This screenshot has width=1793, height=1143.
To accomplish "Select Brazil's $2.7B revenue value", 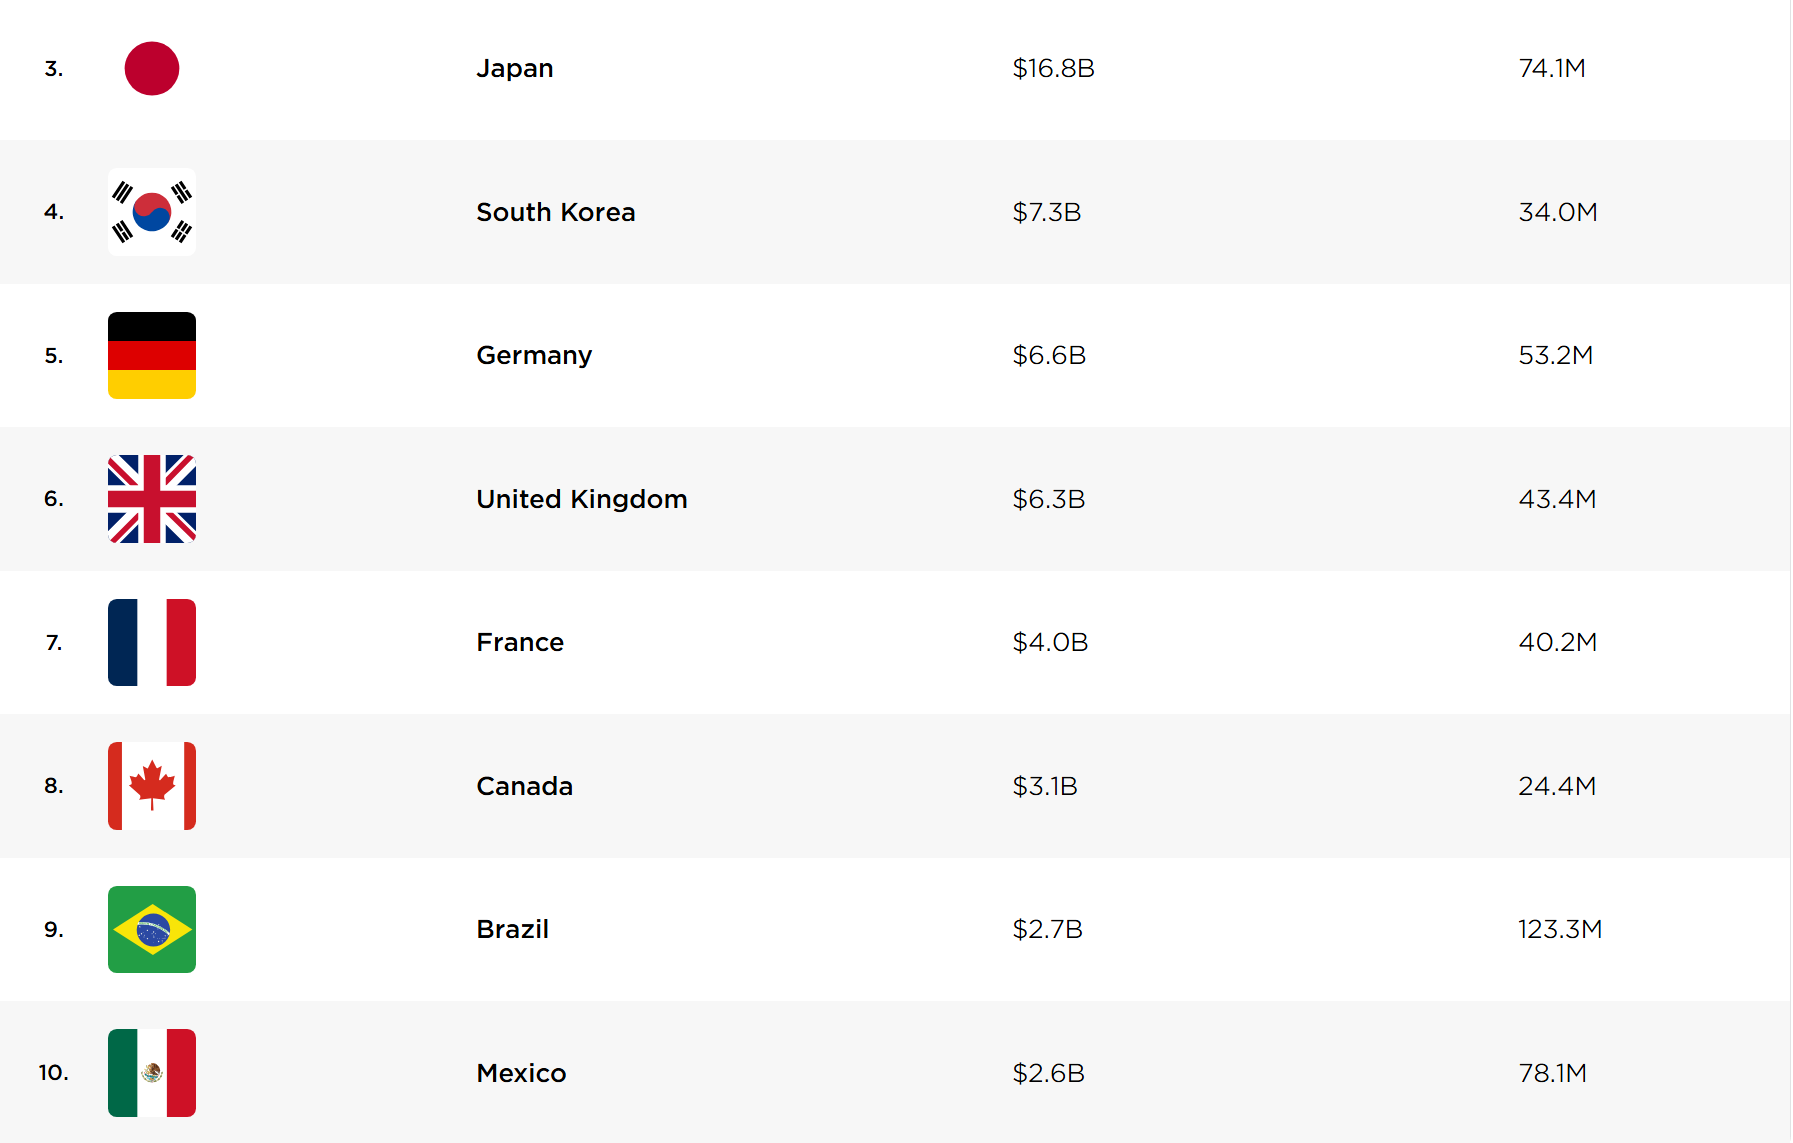I will [1048, 929].
